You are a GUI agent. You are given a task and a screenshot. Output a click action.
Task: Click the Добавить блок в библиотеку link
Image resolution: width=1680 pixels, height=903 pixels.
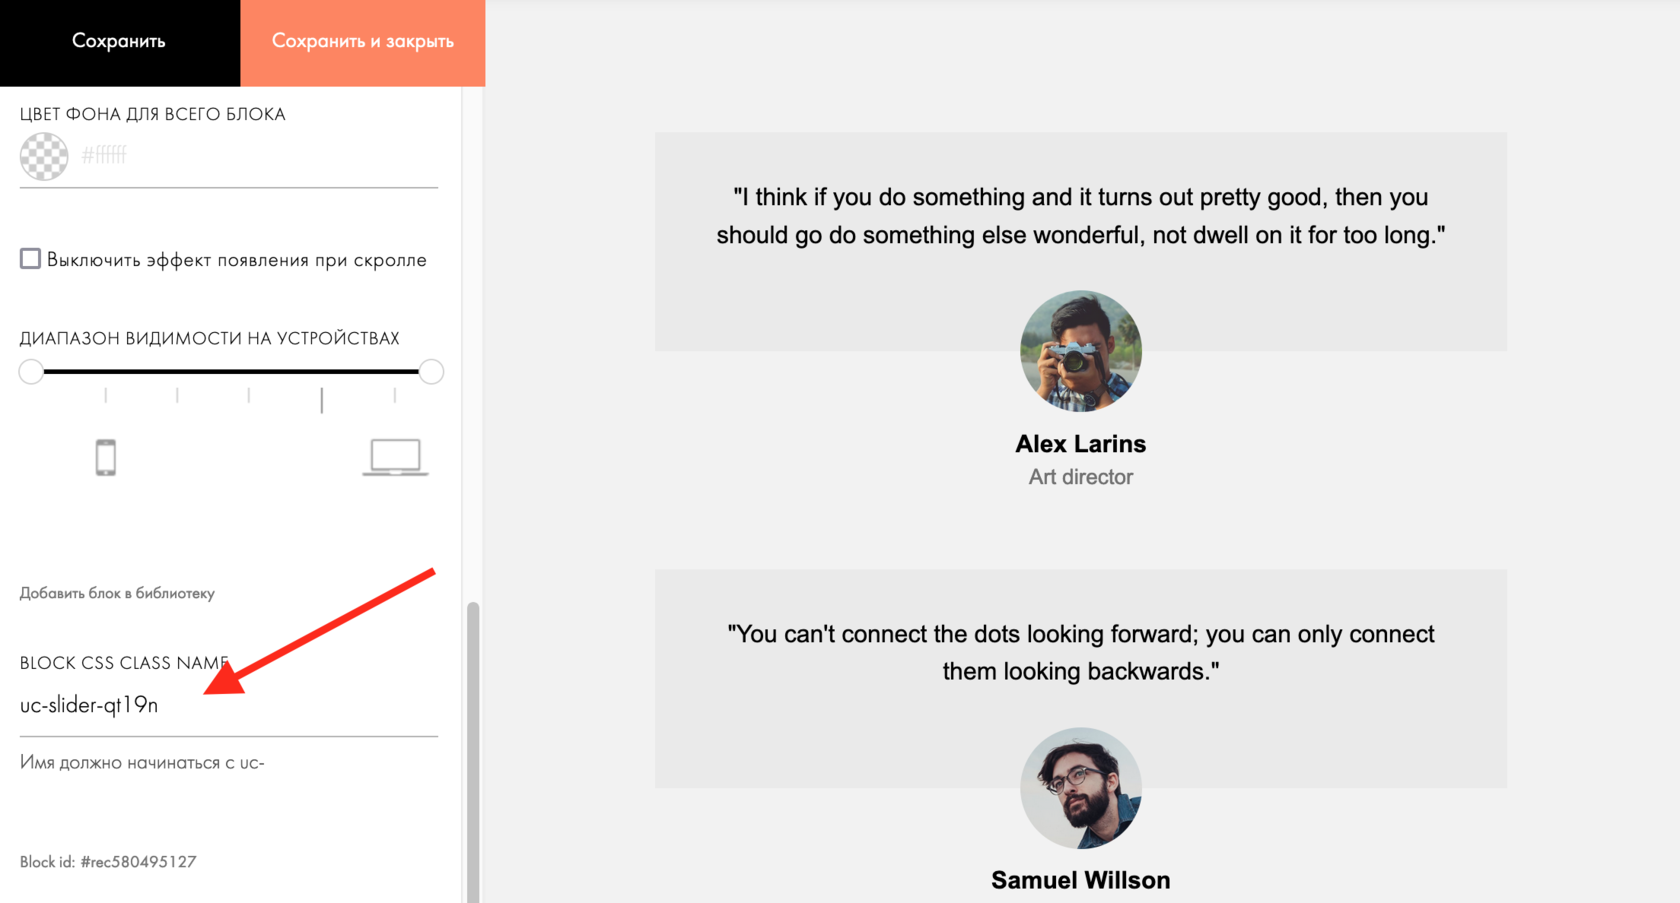coord(117,593)
